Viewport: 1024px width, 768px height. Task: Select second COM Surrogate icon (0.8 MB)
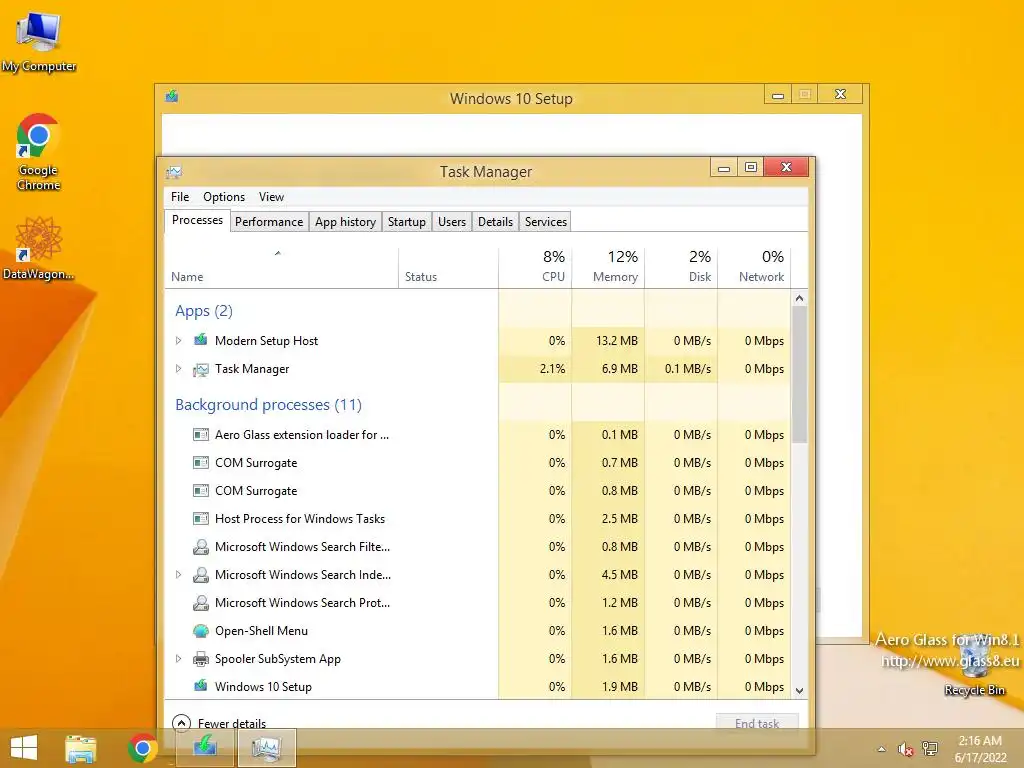200,490
